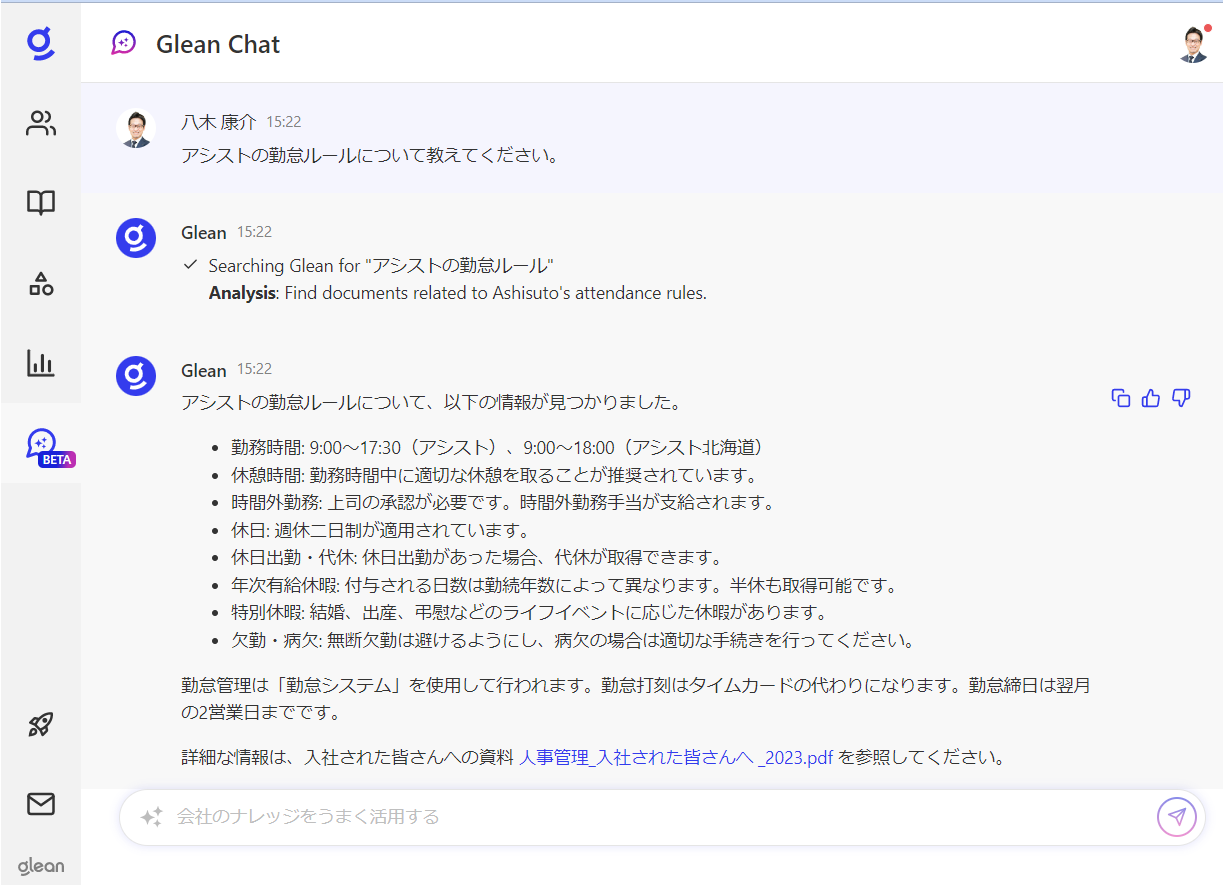Open the Knowledge book icon in sidebar
This screenshot has width=1223, height=885.
coord(41,203)
